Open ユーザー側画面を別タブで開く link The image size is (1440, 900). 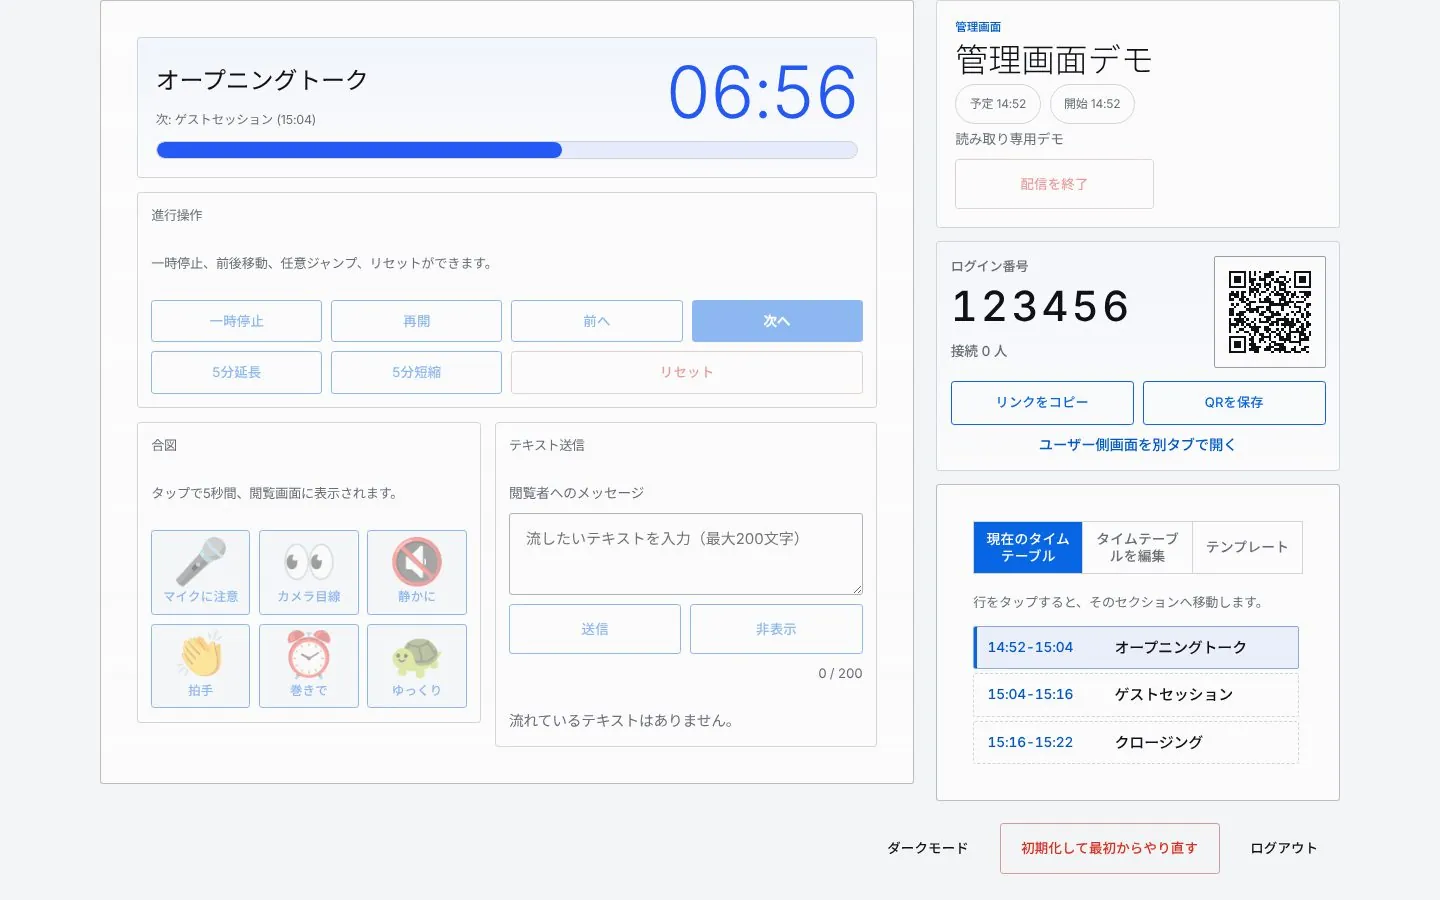(1138, 445)
